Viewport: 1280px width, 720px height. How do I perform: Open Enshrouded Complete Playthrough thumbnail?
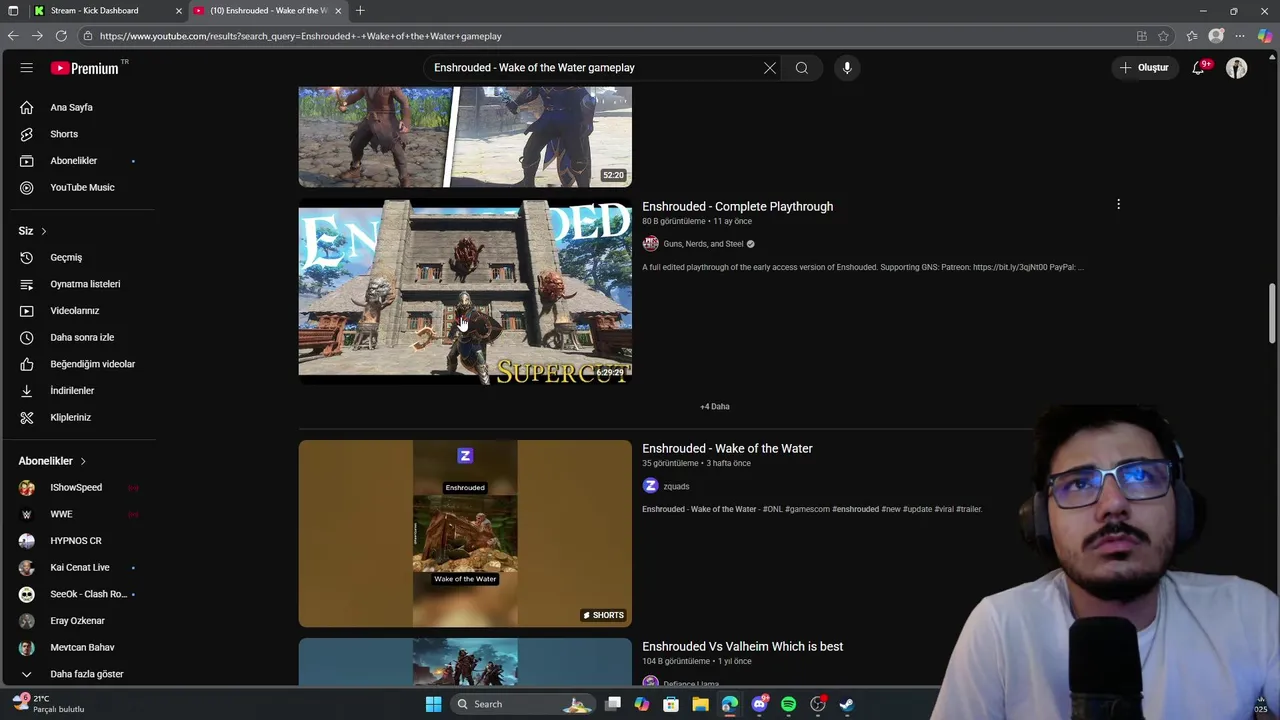tap(465, 292)
